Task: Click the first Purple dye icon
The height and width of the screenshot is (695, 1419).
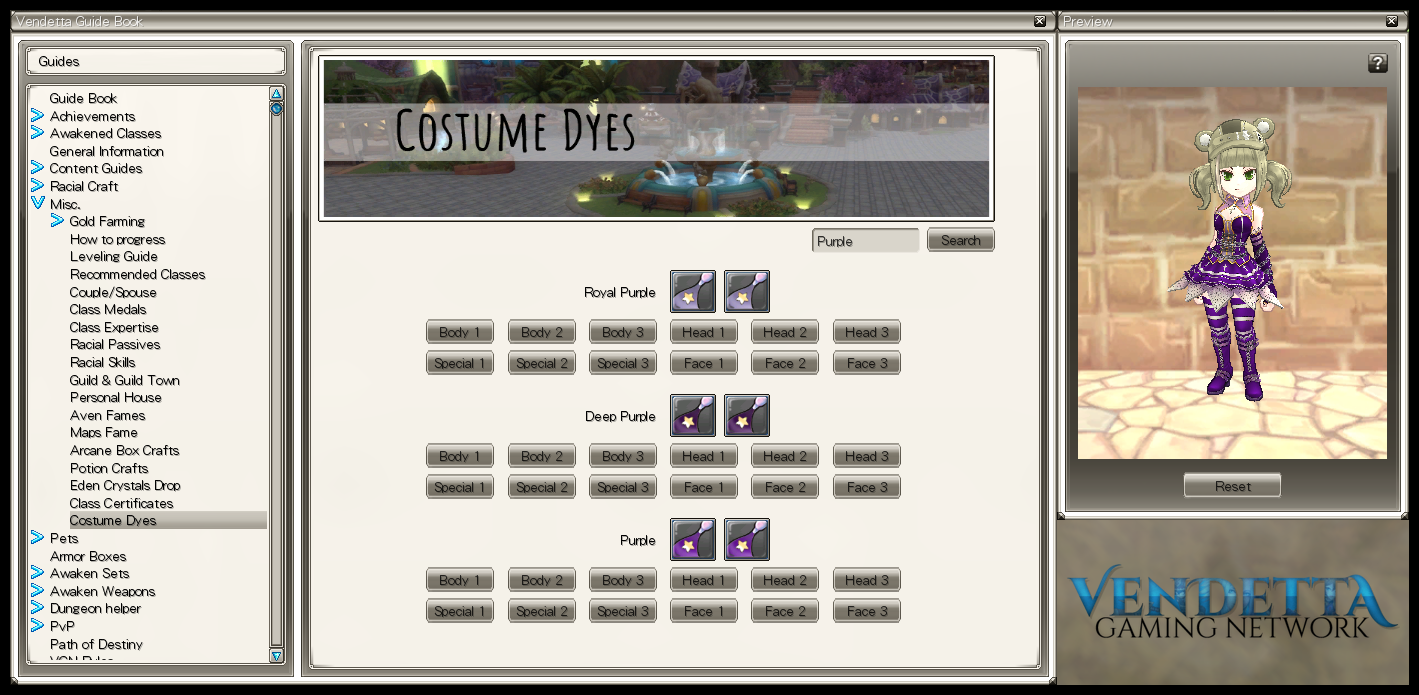Action: click(x=693, y=540)
